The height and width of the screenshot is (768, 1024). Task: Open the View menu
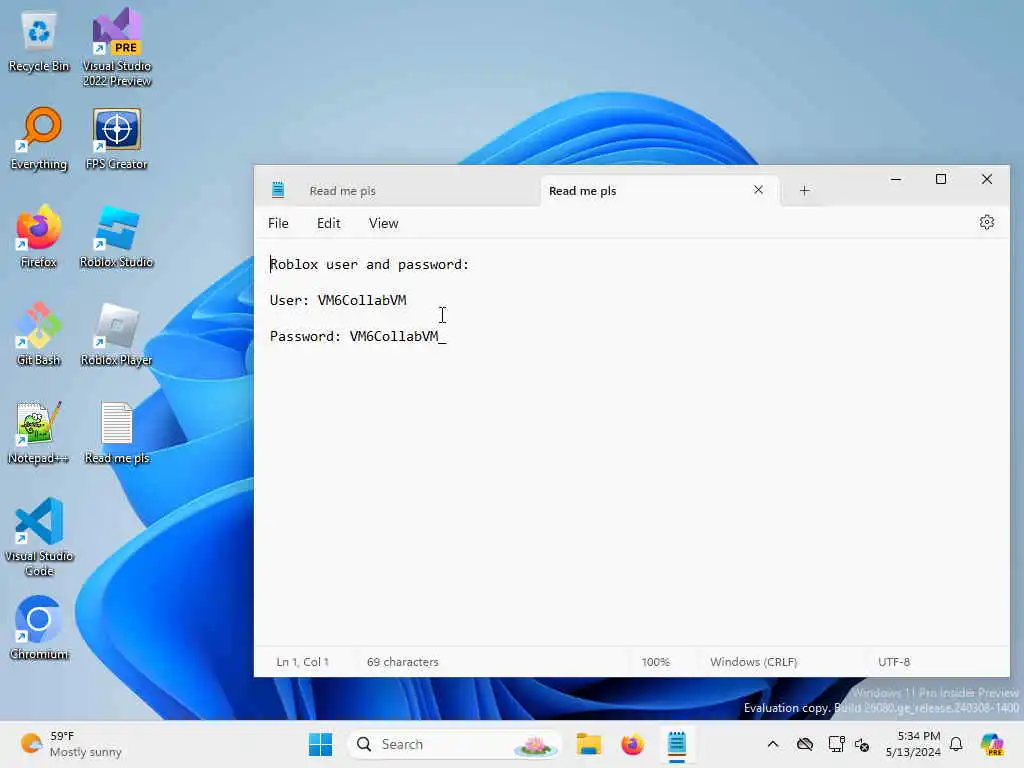point(383,223)
